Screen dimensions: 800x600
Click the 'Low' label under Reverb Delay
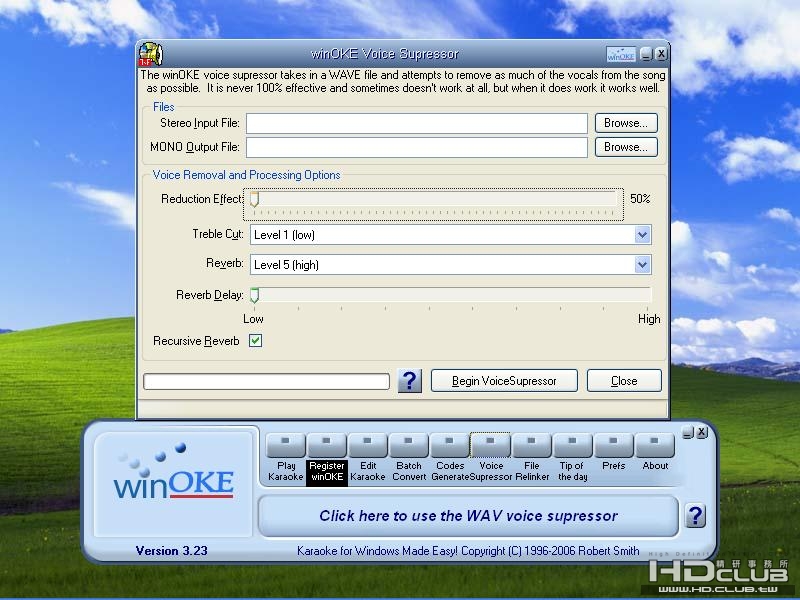click(253, 319)
